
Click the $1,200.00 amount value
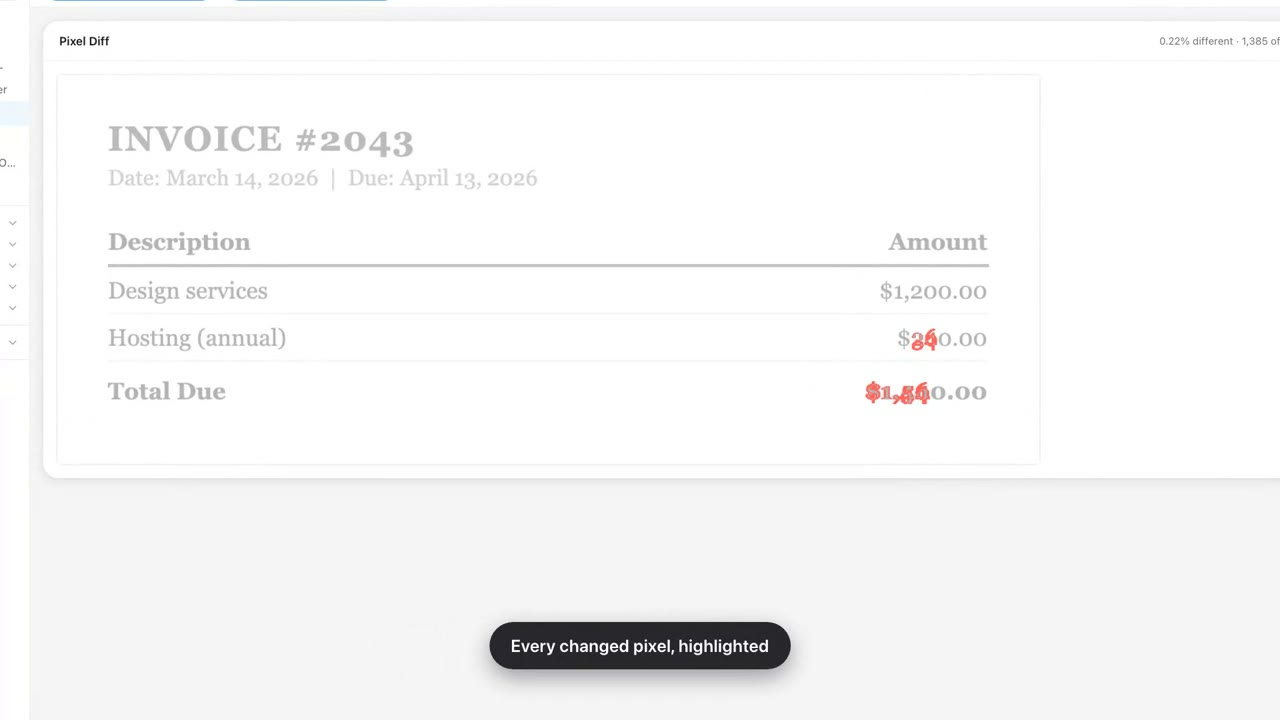tap(933, 292)
